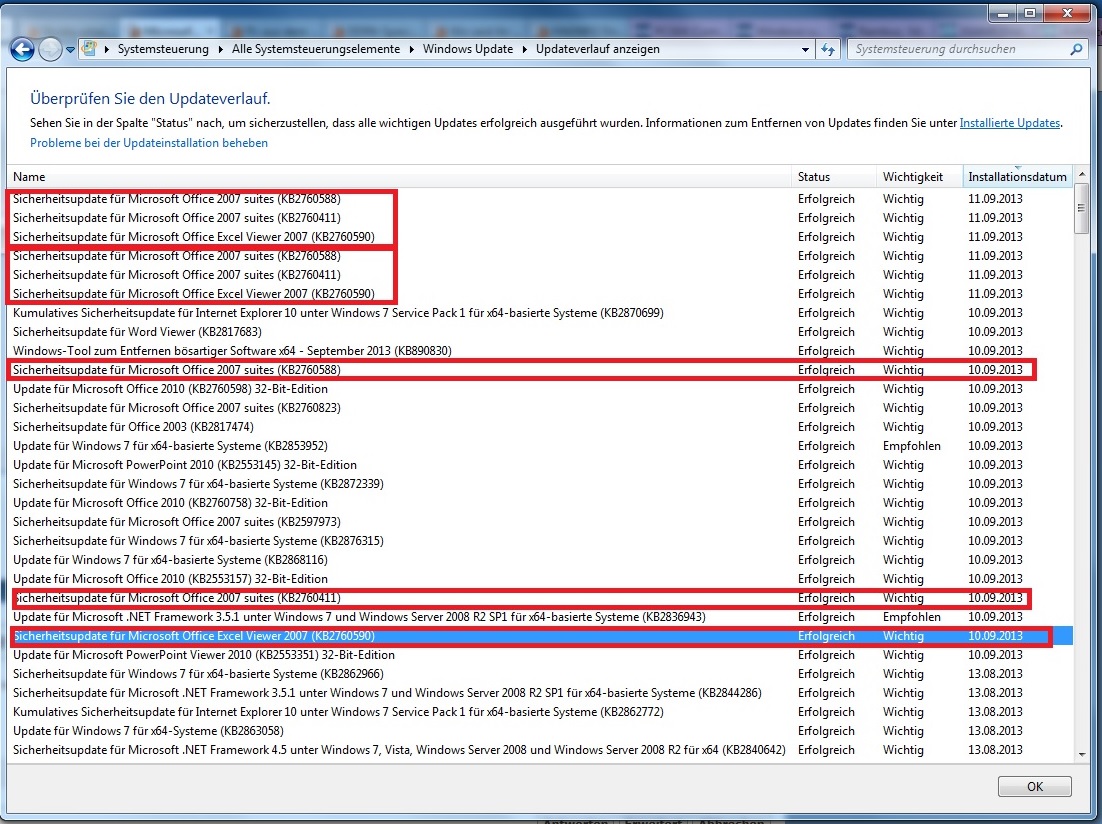Select .NET Framework 3.5.1 security update (KB2844286)

[540, 693]
